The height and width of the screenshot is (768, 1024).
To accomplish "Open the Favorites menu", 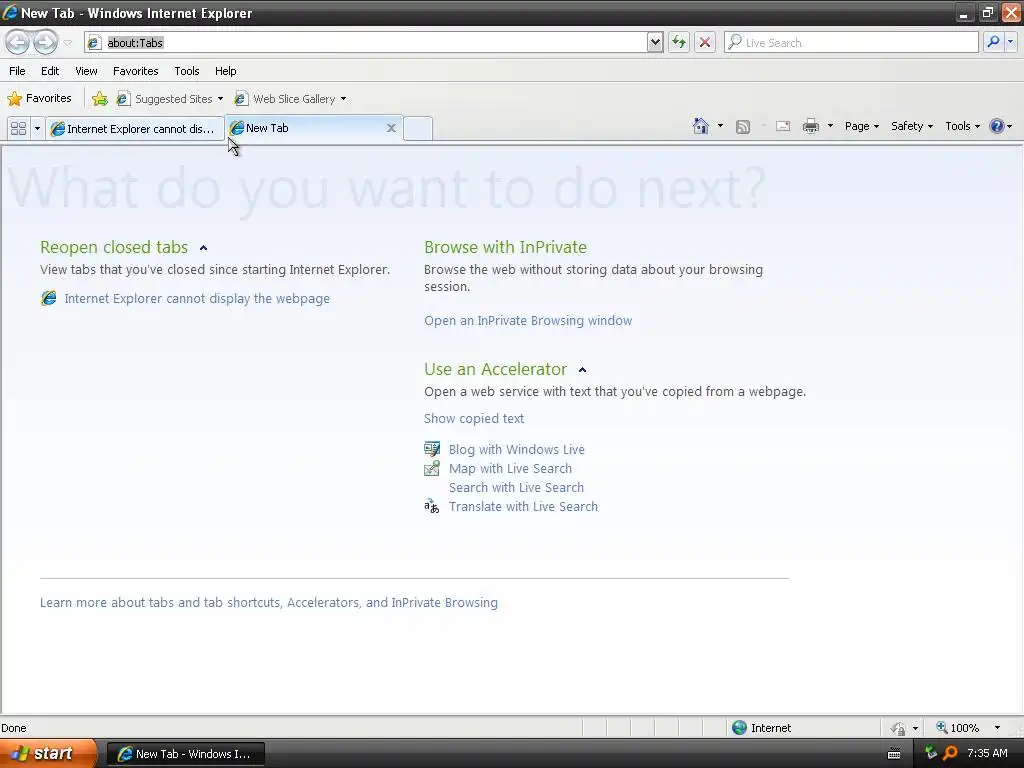I will click(x=136, y=71).
